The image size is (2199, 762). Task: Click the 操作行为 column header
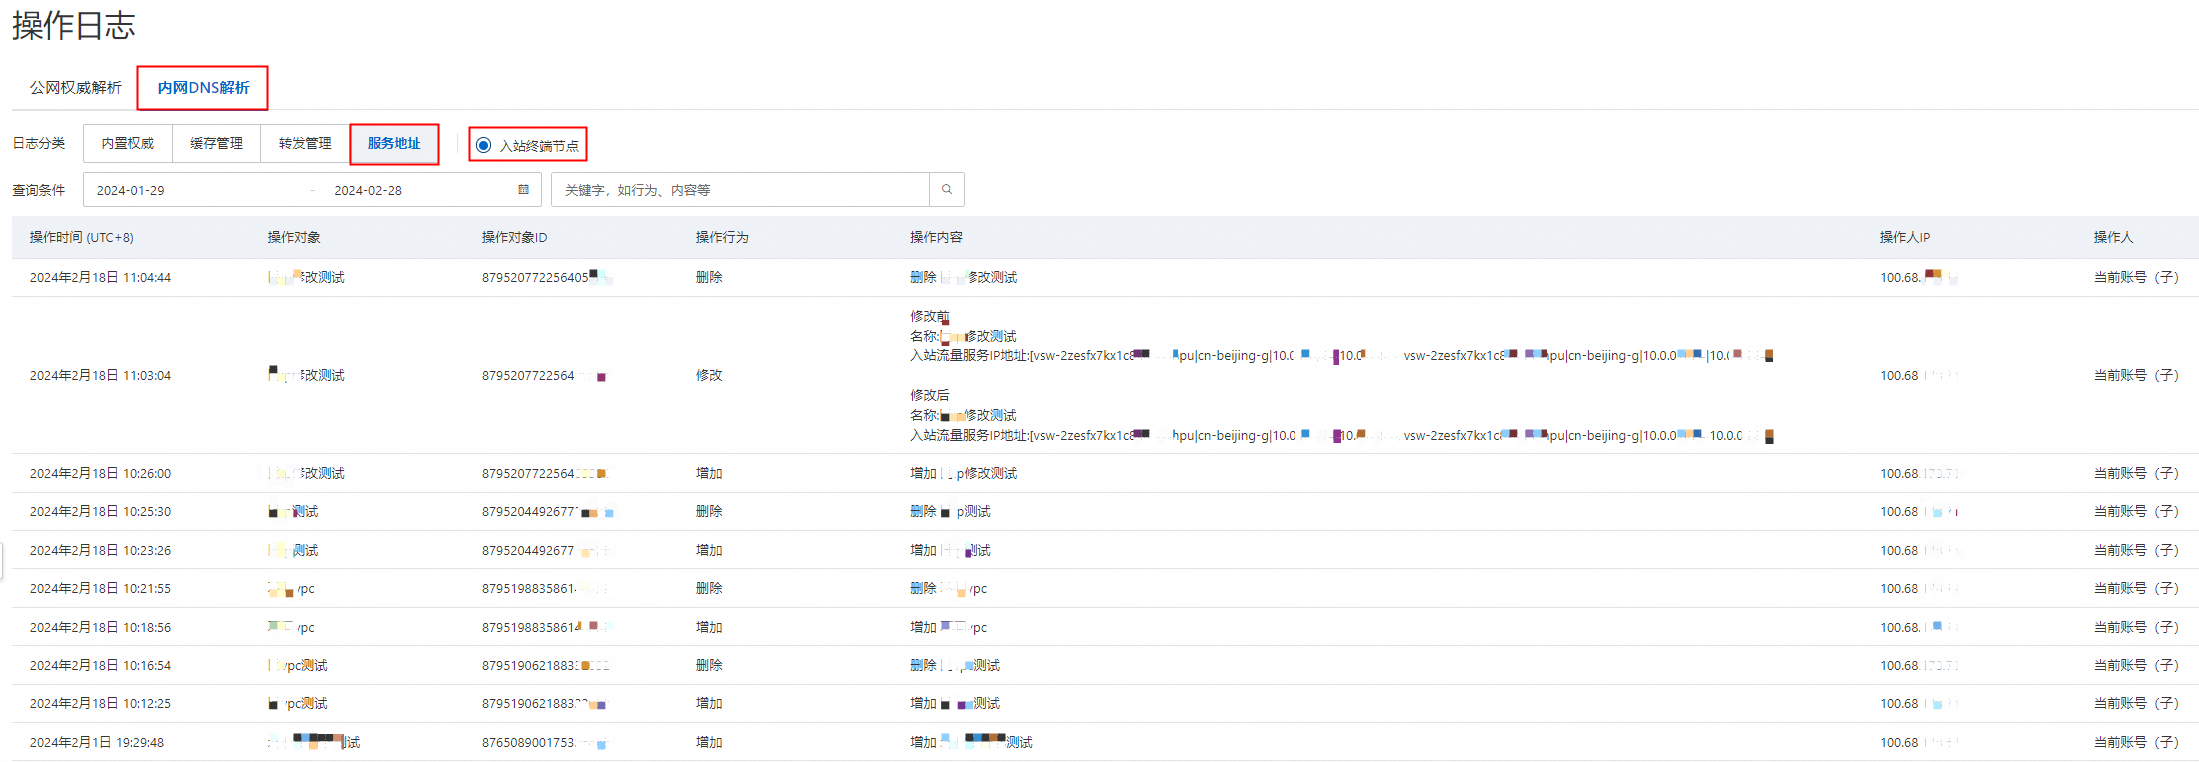click(722, 237)
